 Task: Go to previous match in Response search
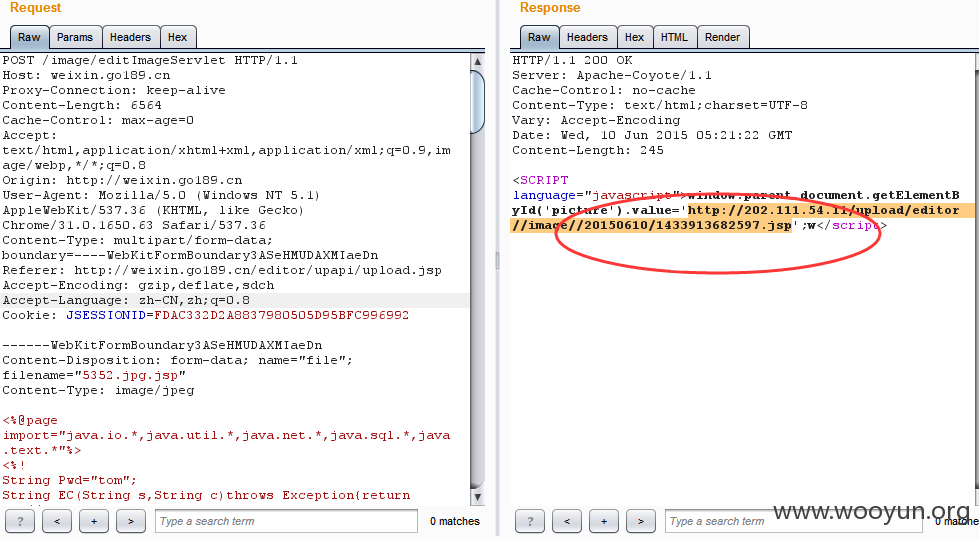pos(567,521)
